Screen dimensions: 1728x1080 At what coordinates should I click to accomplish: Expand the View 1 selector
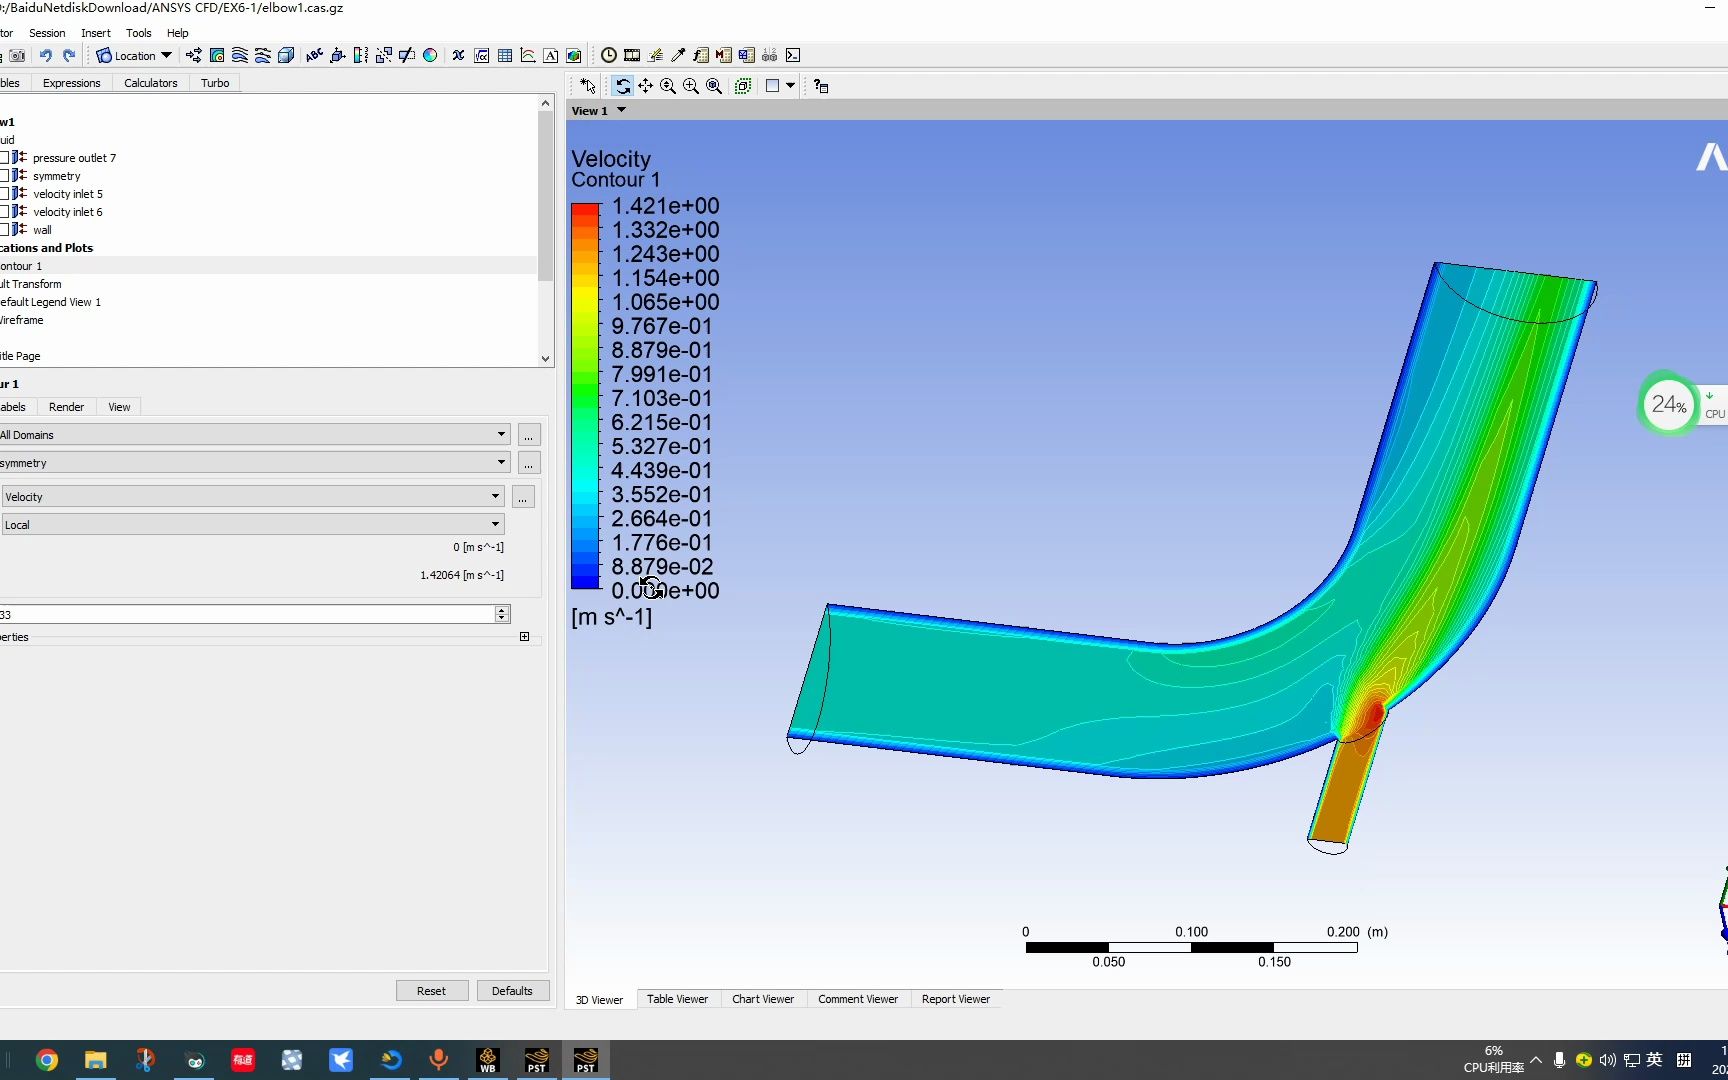(x=621, y=110)
